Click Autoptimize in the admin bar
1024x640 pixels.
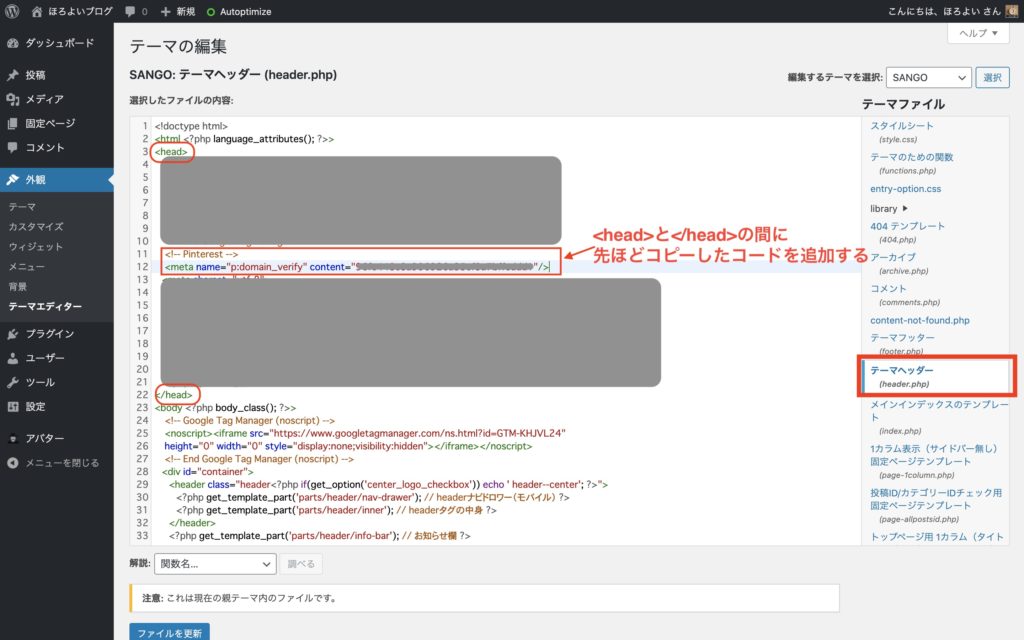(x=246, y=12)
